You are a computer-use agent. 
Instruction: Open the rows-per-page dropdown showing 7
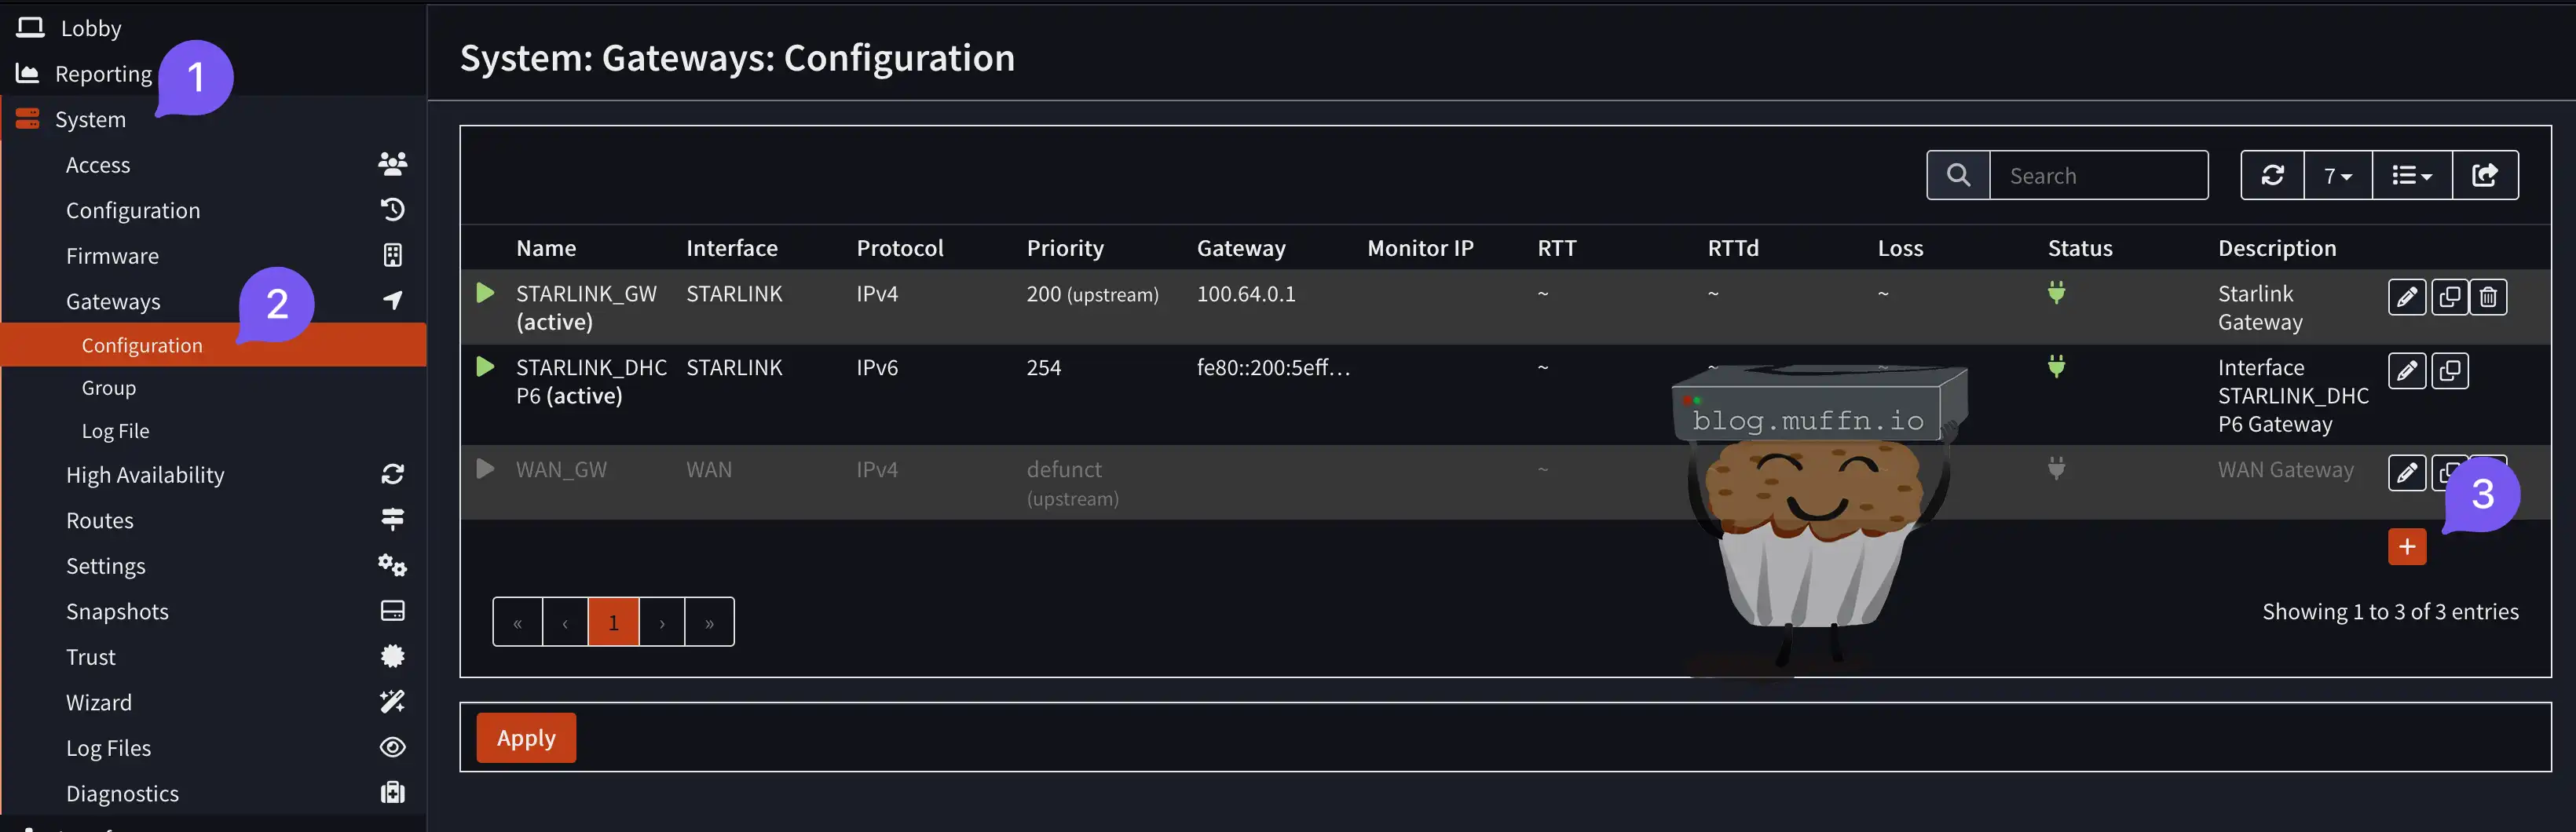(x=2337, y=176)
